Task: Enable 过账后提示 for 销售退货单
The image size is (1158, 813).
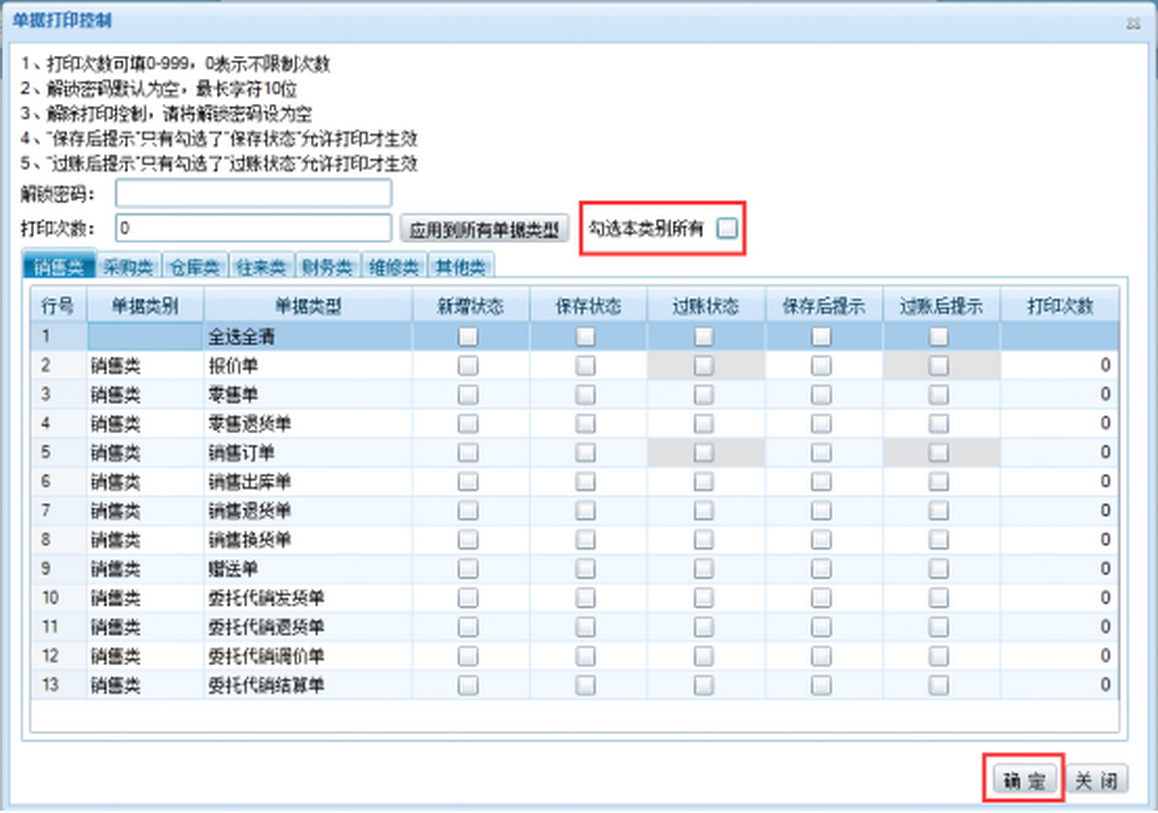Action: pos(939,511)
